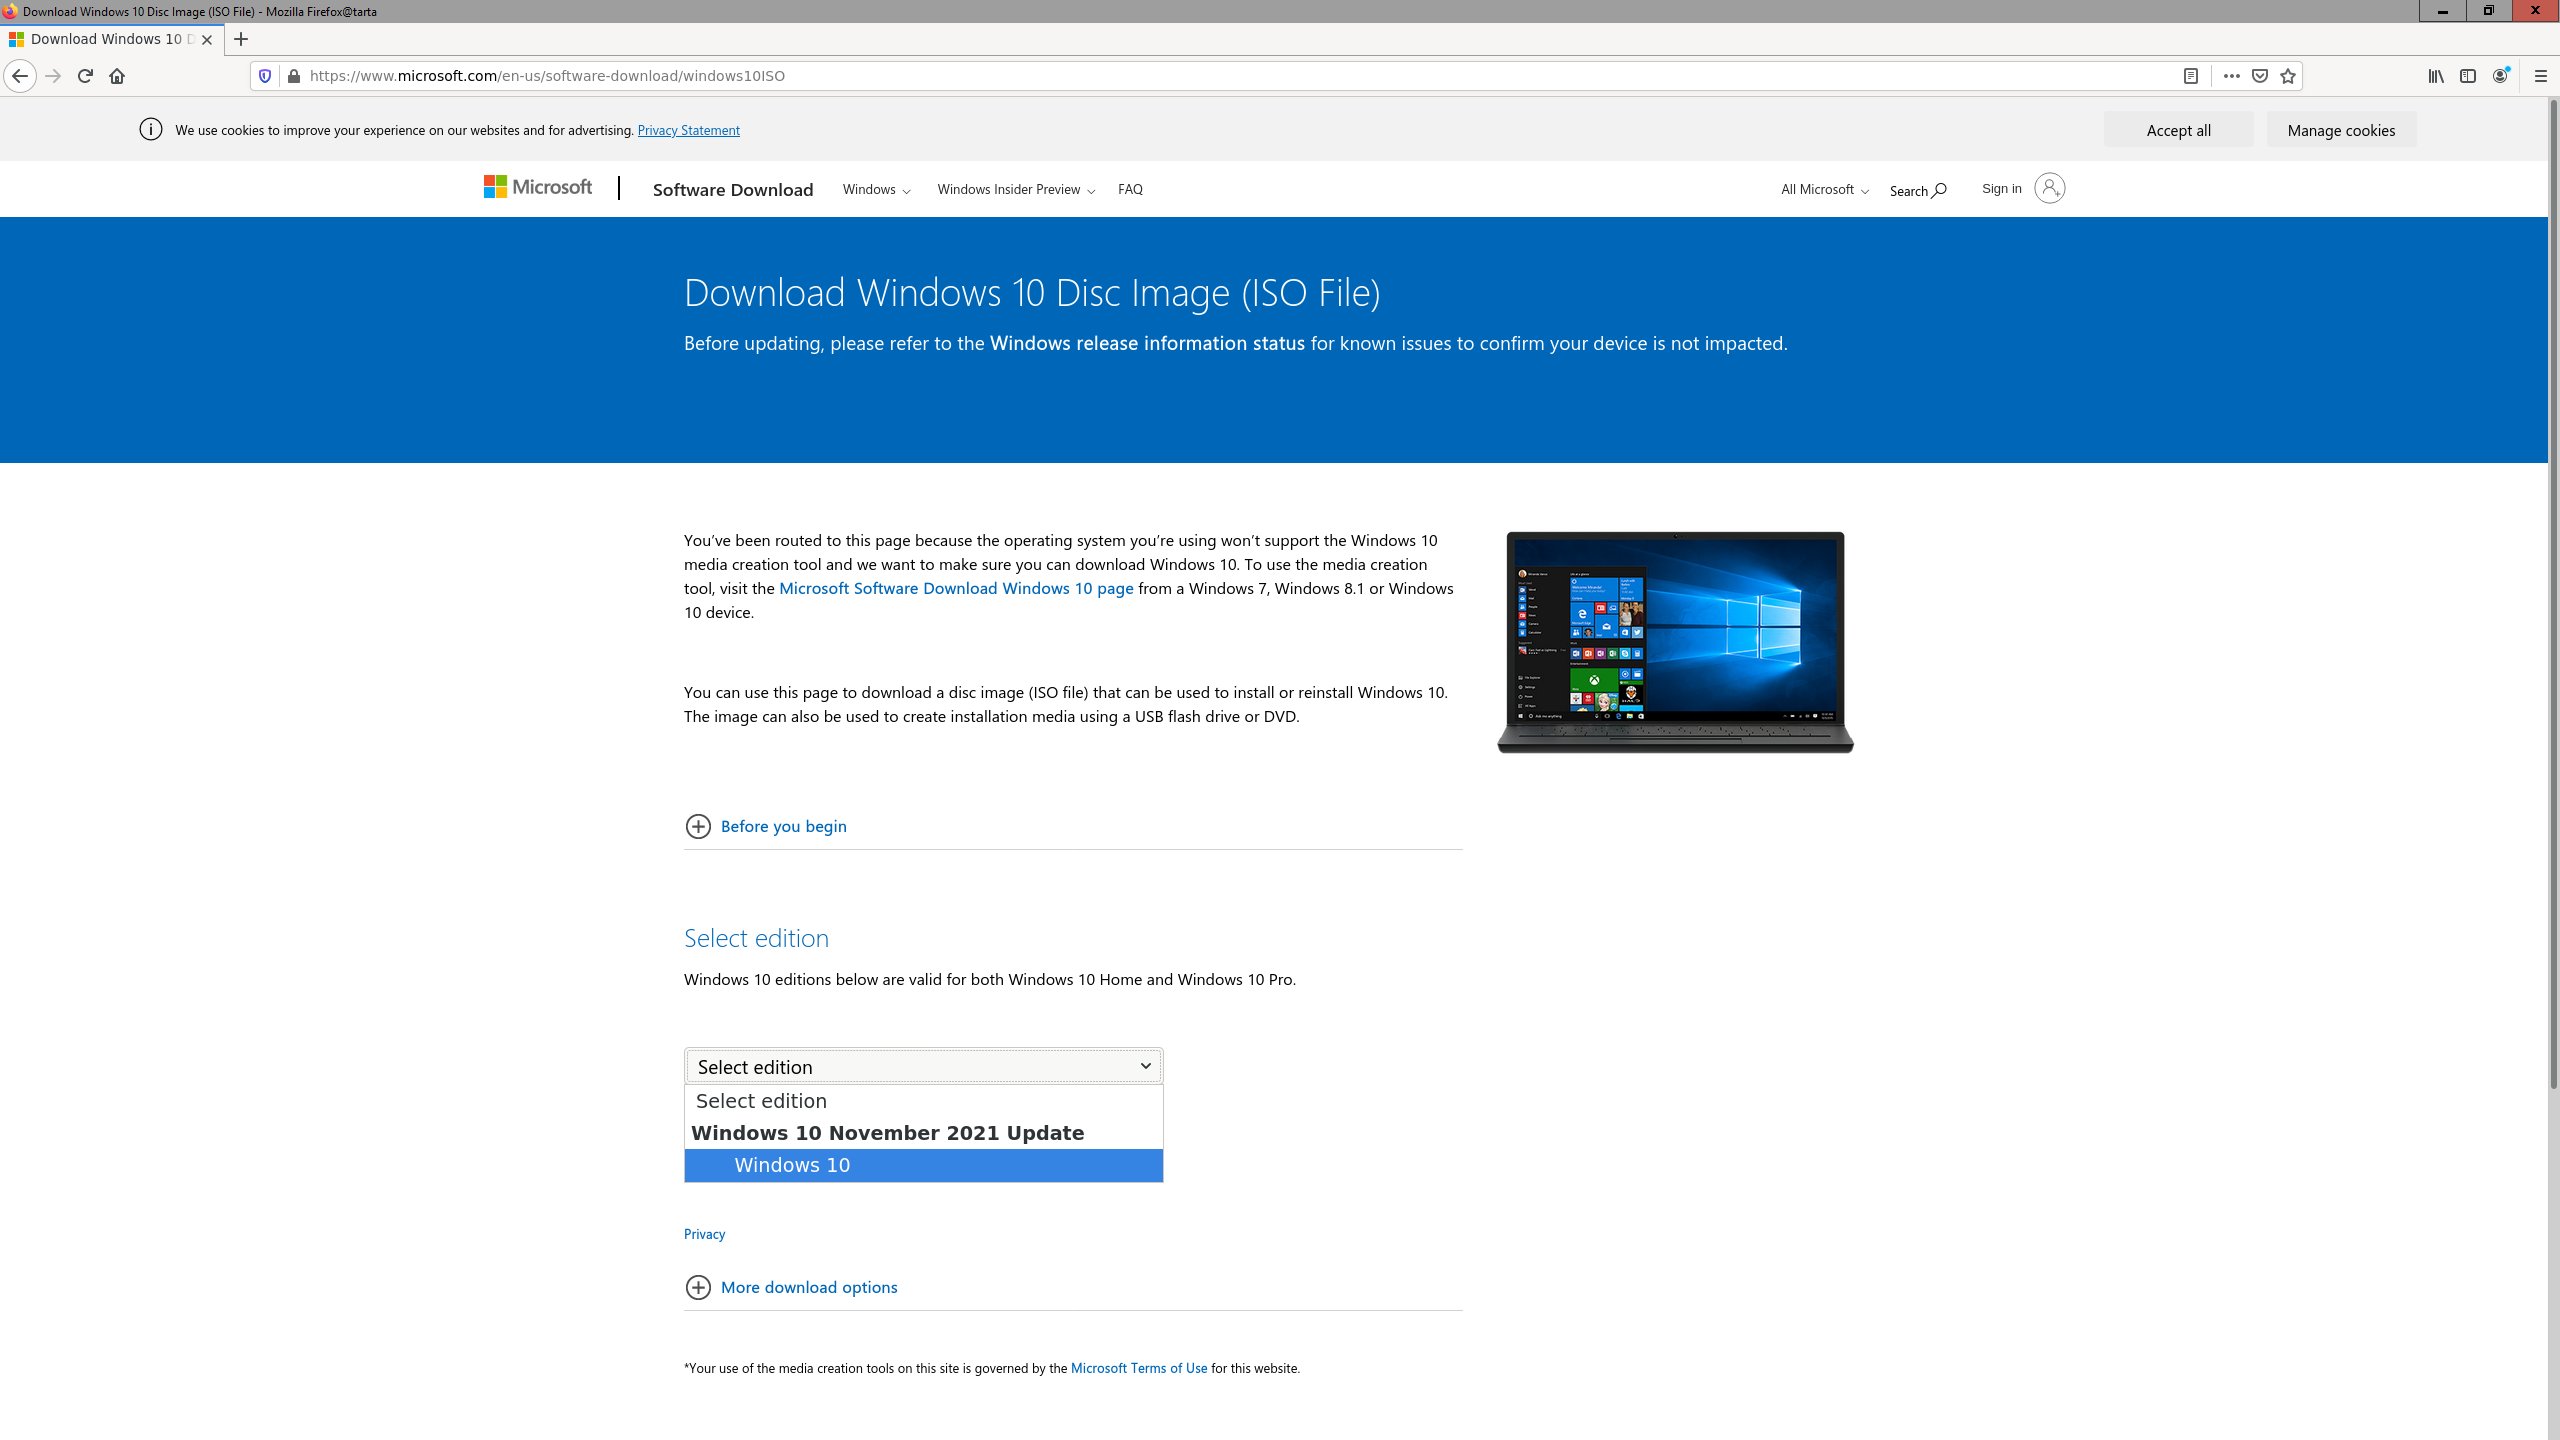Open the FAQ menu item

pyautogui.click(x=1130, y=189)
